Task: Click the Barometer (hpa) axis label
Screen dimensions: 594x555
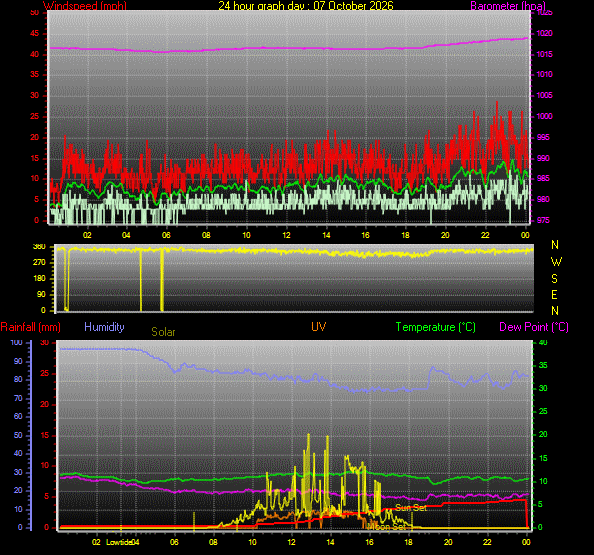Action: tap(508, 6)
